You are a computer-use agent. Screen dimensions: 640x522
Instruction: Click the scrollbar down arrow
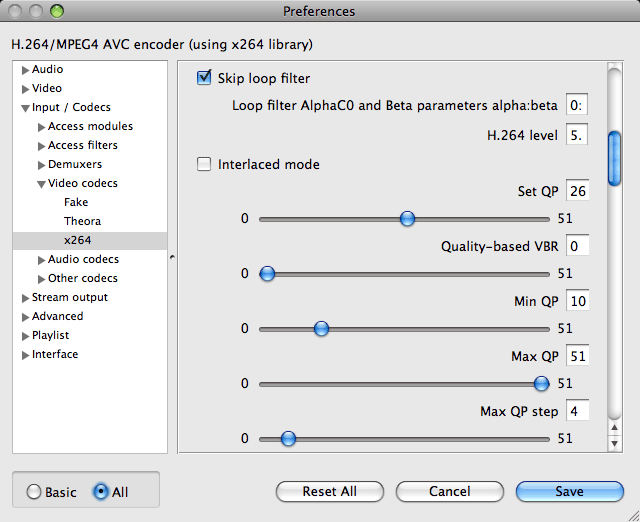click(x=614, y=443)
